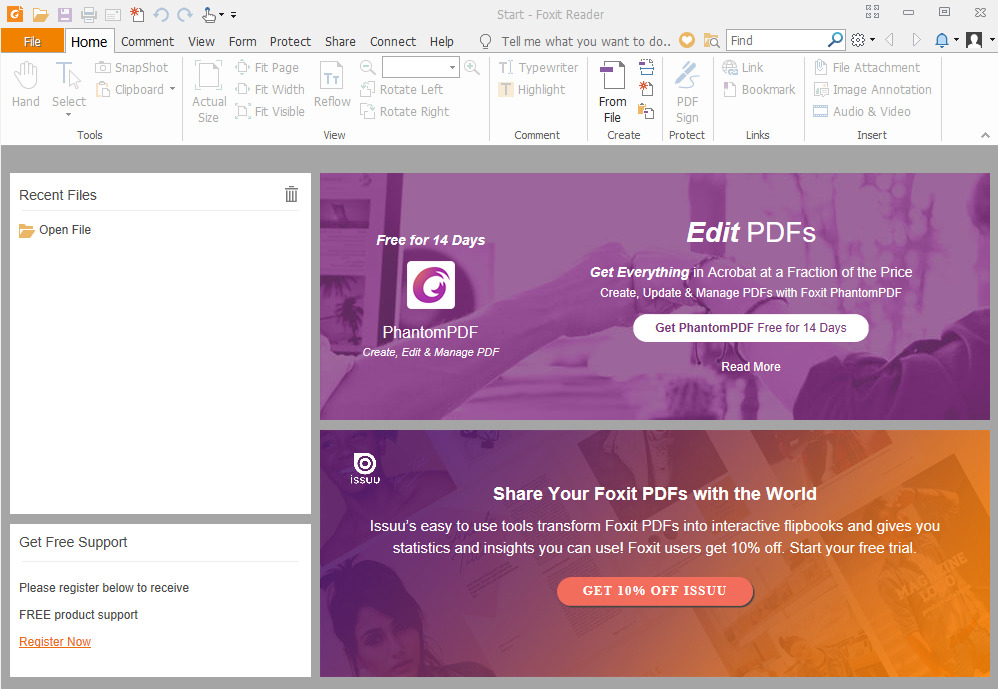Click the create PDF from clipboard icon
Image resolution: width=998 pixels, height=689 pixels.
pos(646,111)
